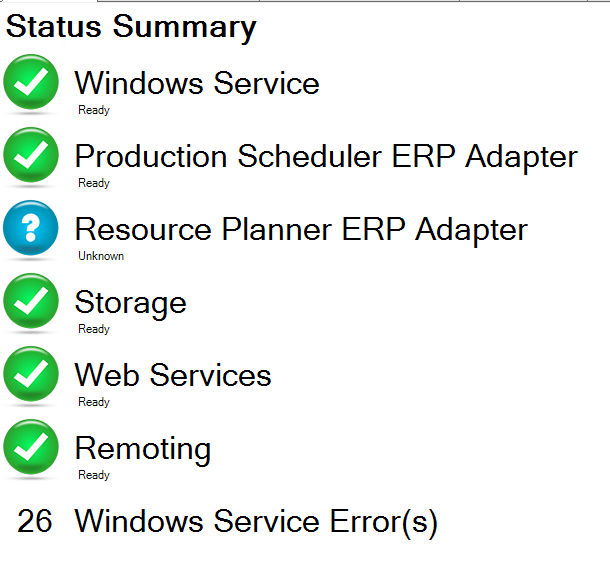
Task: Click the Ready status under Windows Service
Action: (94, 110)
